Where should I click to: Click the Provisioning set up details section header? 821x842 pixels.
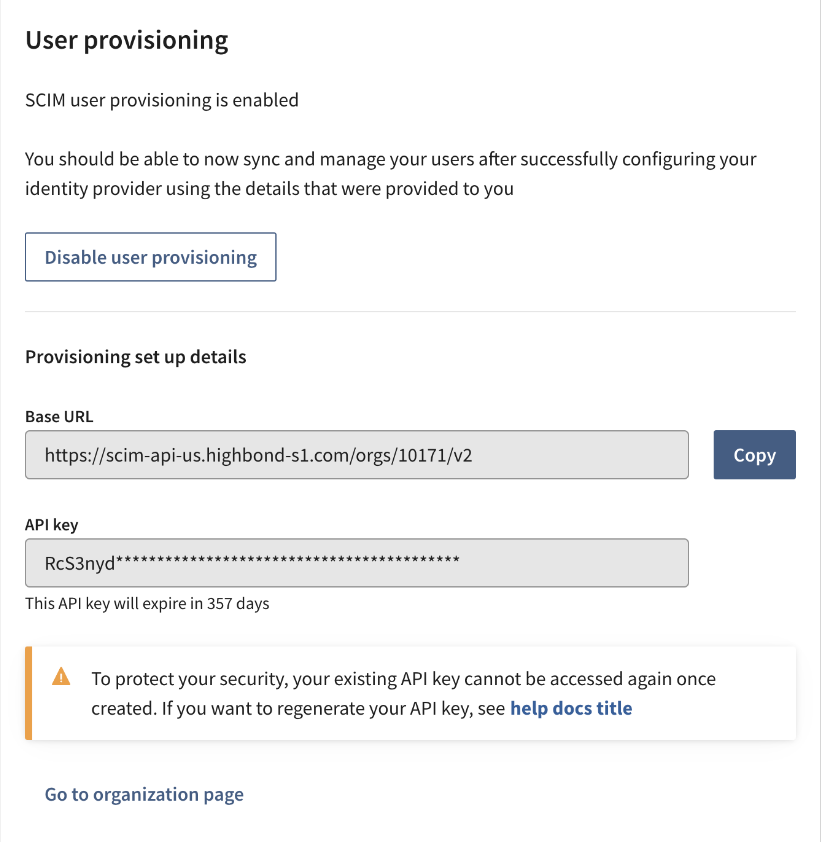tap(135, 356)
